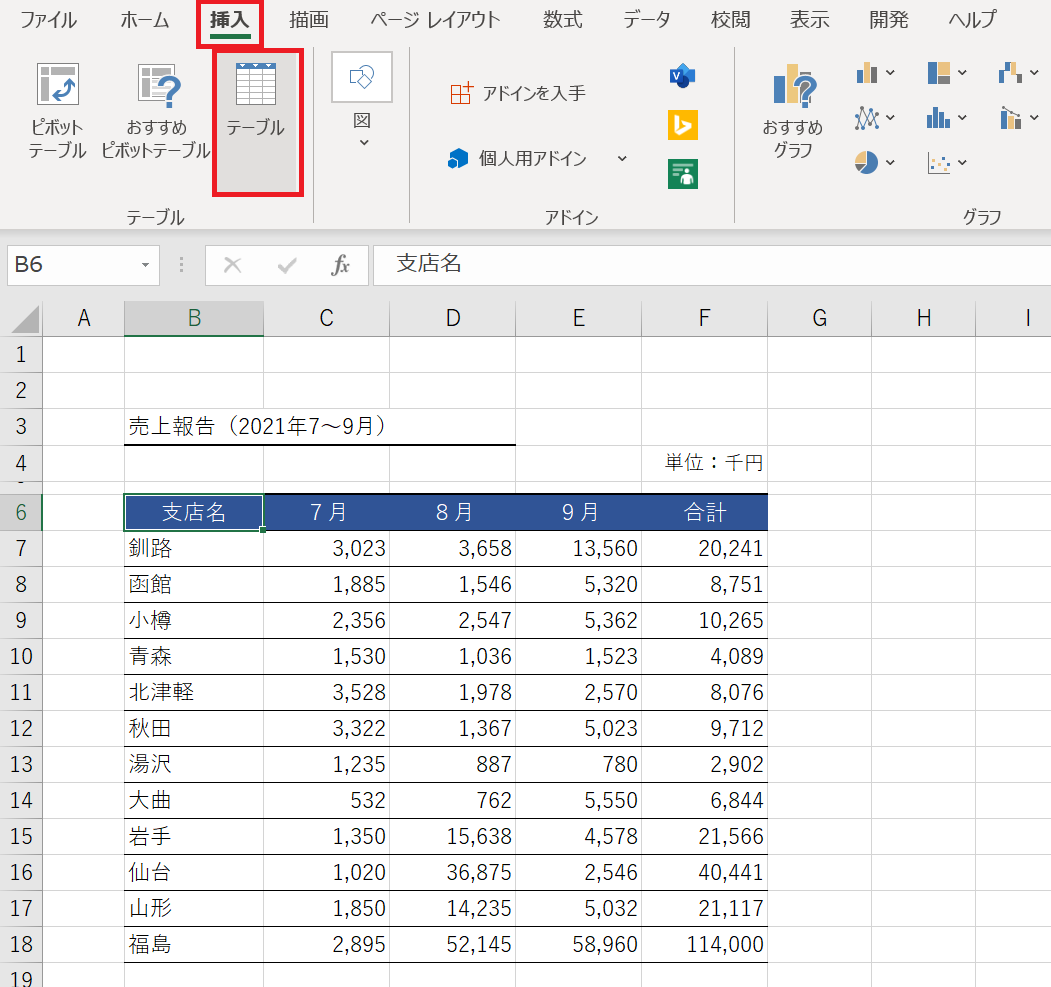This screenshot has height=987, width=1051.
Task: Click the formula bar containing 支店名
Action: click(x=712, y=265)
